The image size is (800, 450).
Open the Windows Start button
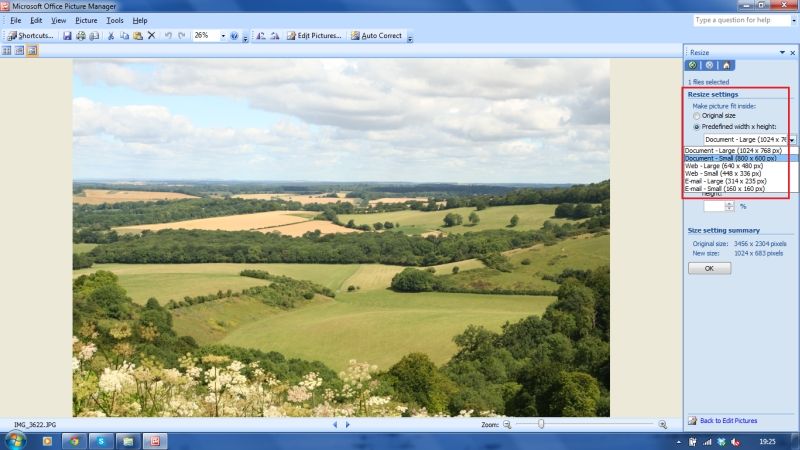click(15, 441)
